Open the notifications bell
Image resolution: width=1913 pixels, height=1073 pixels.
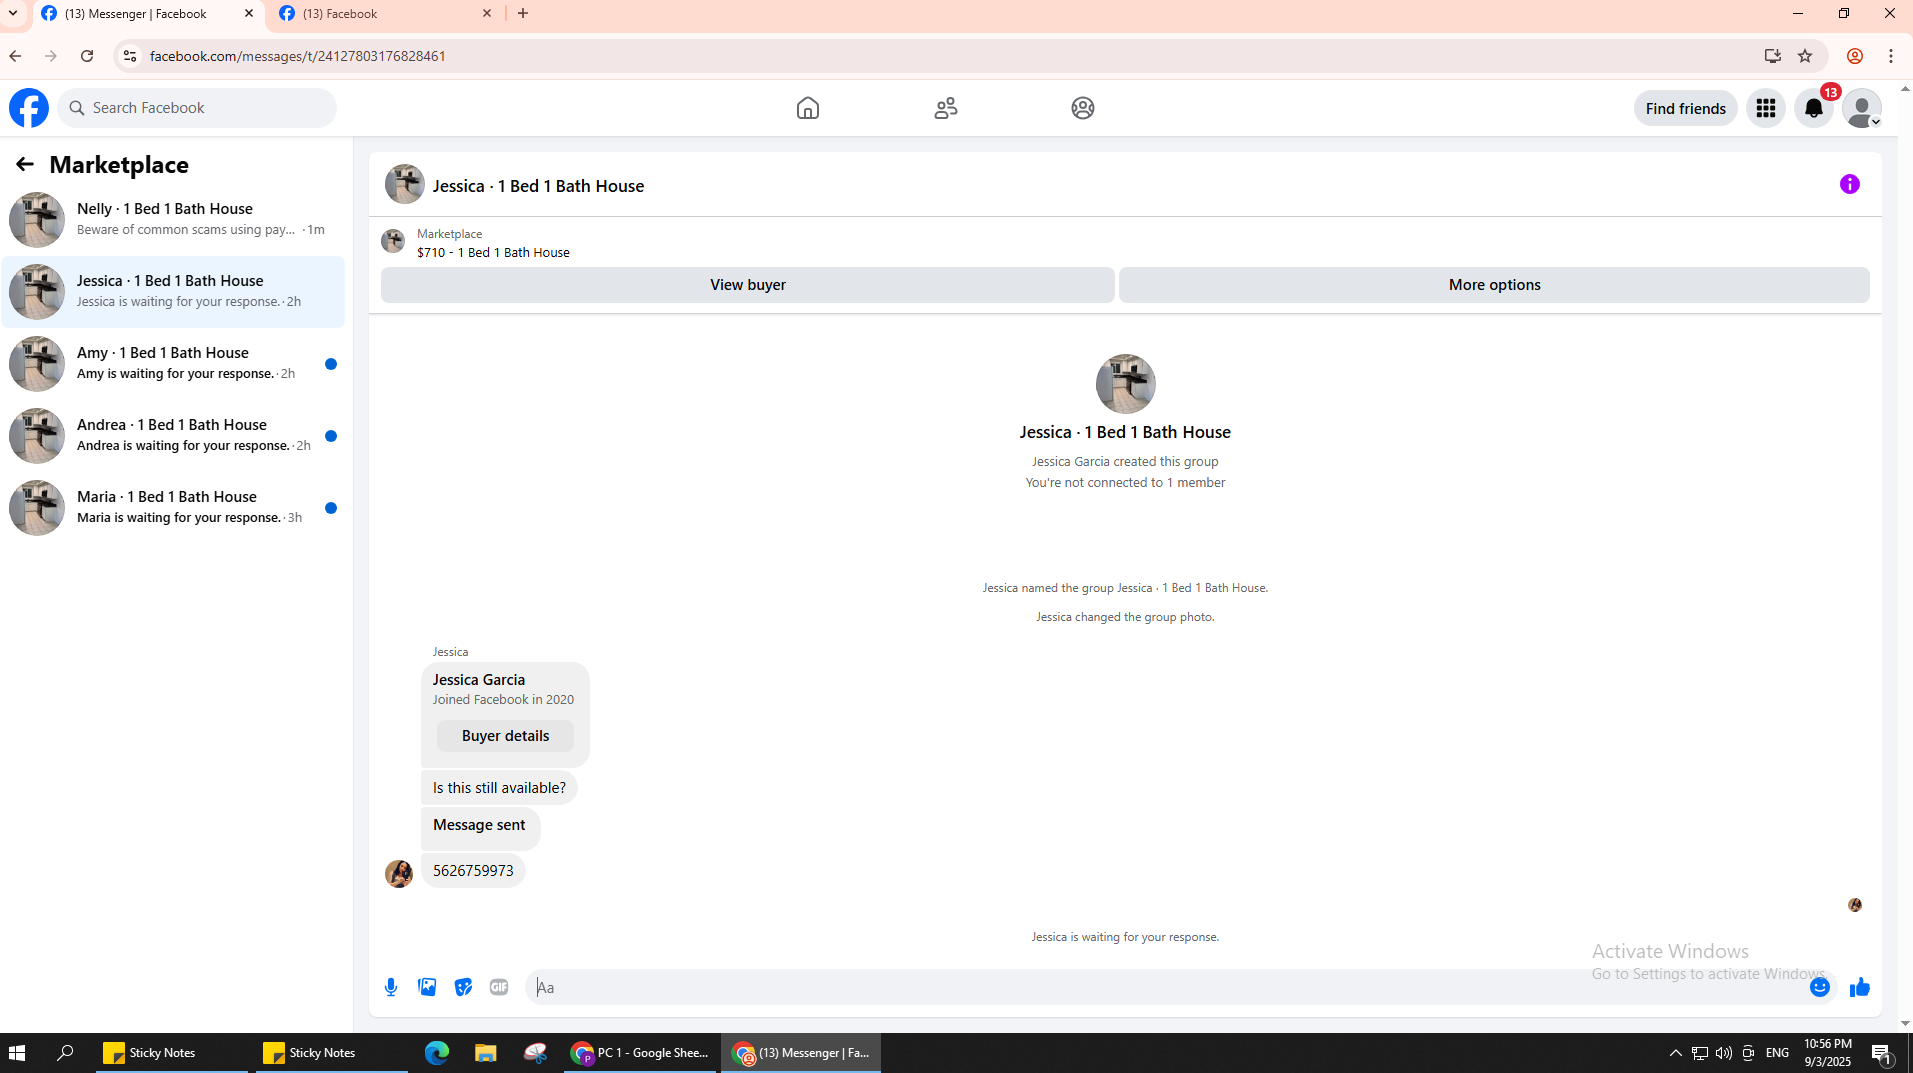click(x=1814, y=108)
